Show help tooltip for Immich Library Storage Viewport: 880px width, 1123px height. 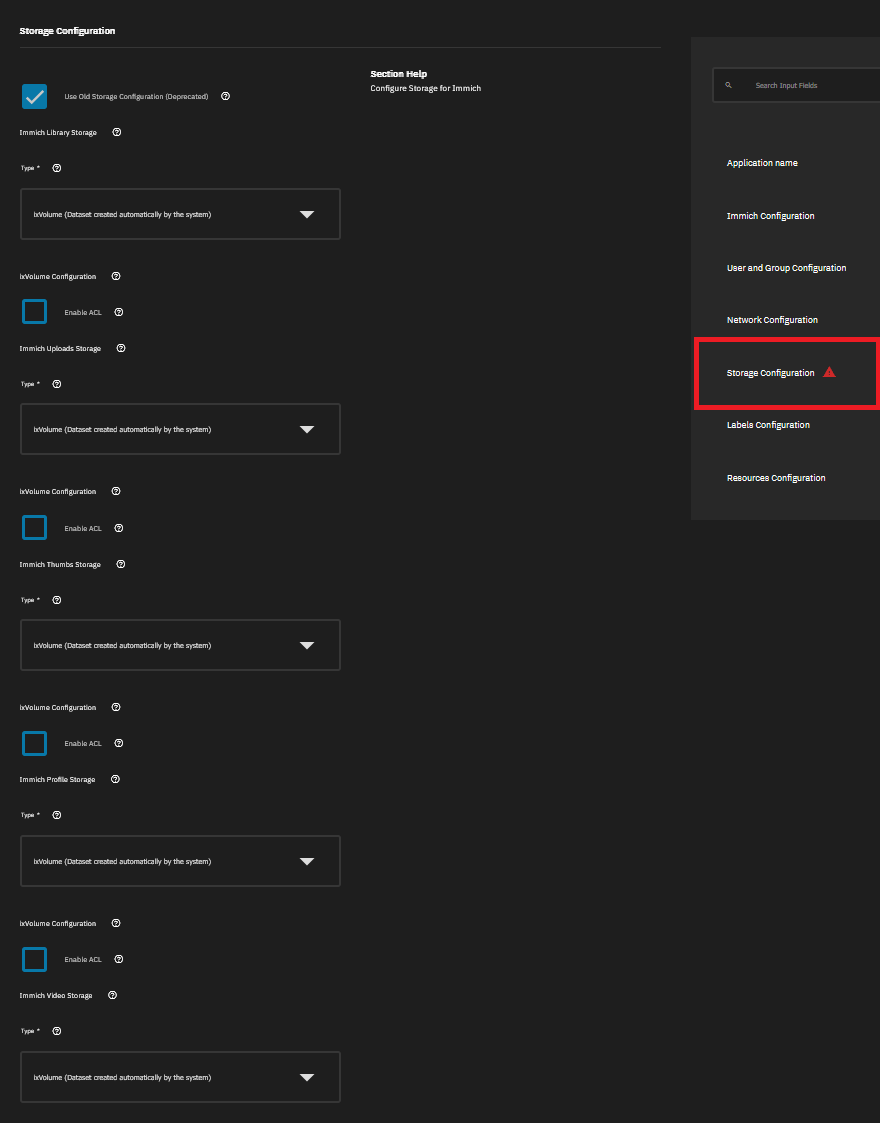117,132
